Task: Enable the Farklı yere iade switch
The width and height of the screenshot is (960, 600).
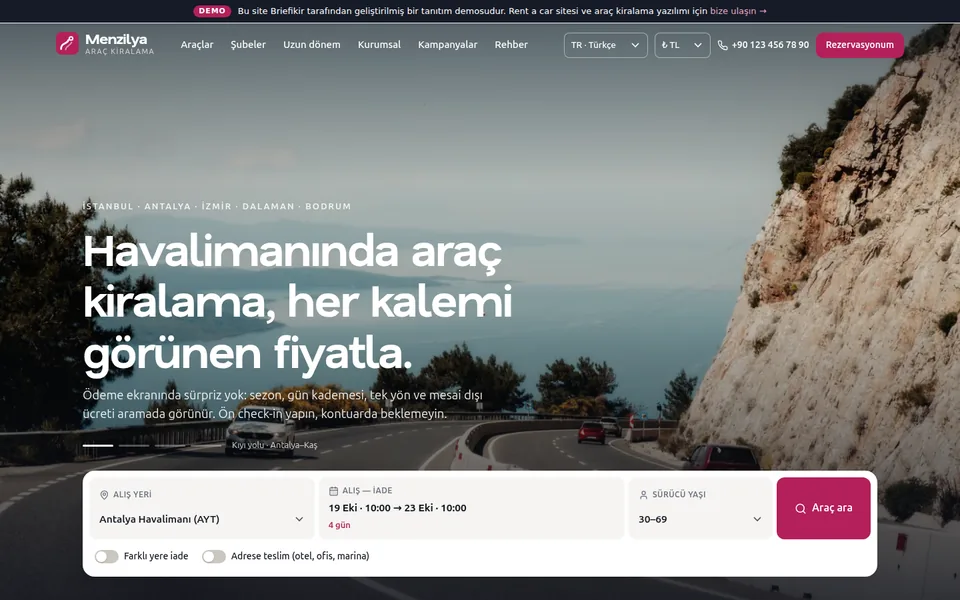Action: point(107,557)
